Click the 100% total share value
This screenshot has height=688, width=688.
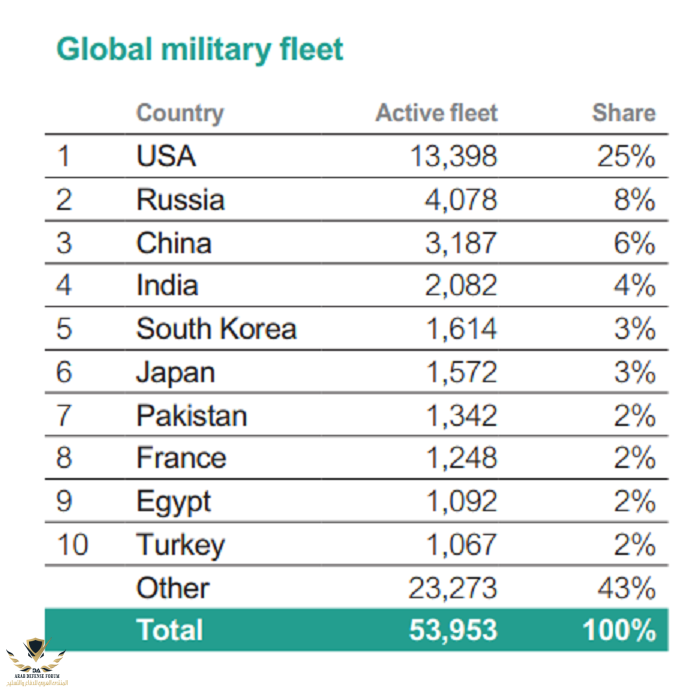(x=620, y=630)
